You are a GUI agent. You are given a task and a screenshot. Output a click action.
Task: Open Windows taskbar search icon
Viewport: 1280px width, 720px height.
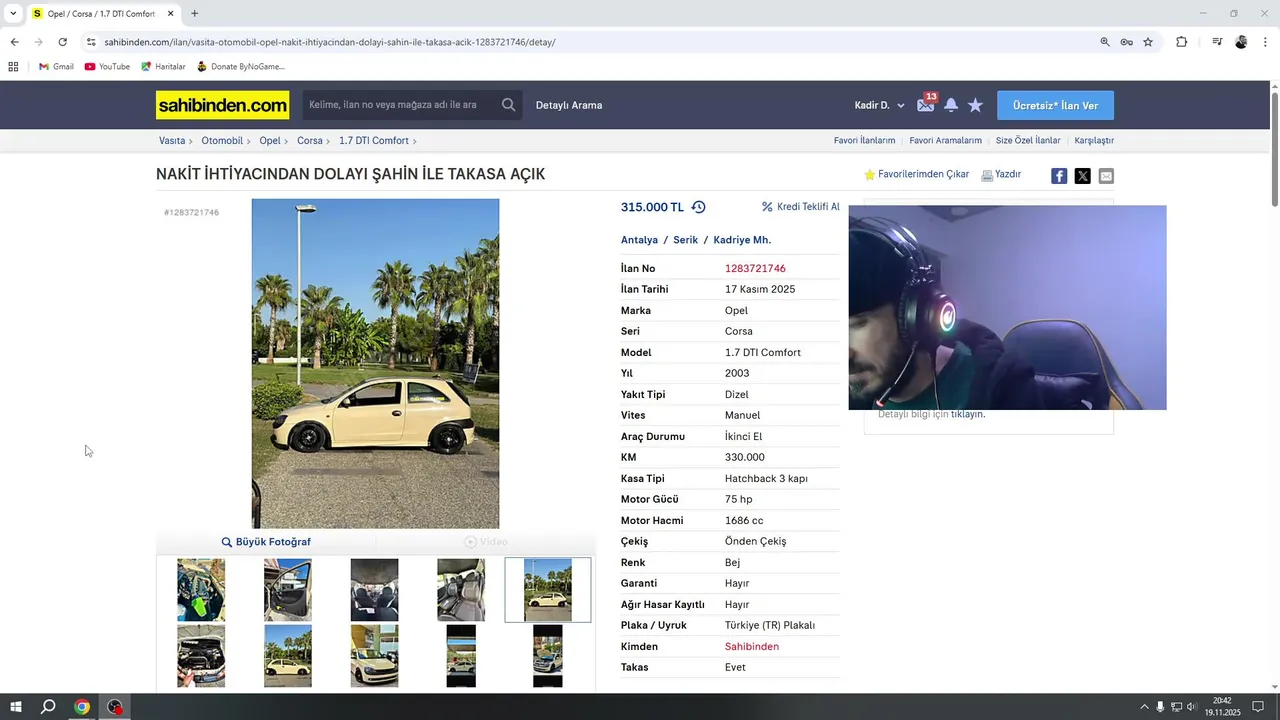coord(48,707)
